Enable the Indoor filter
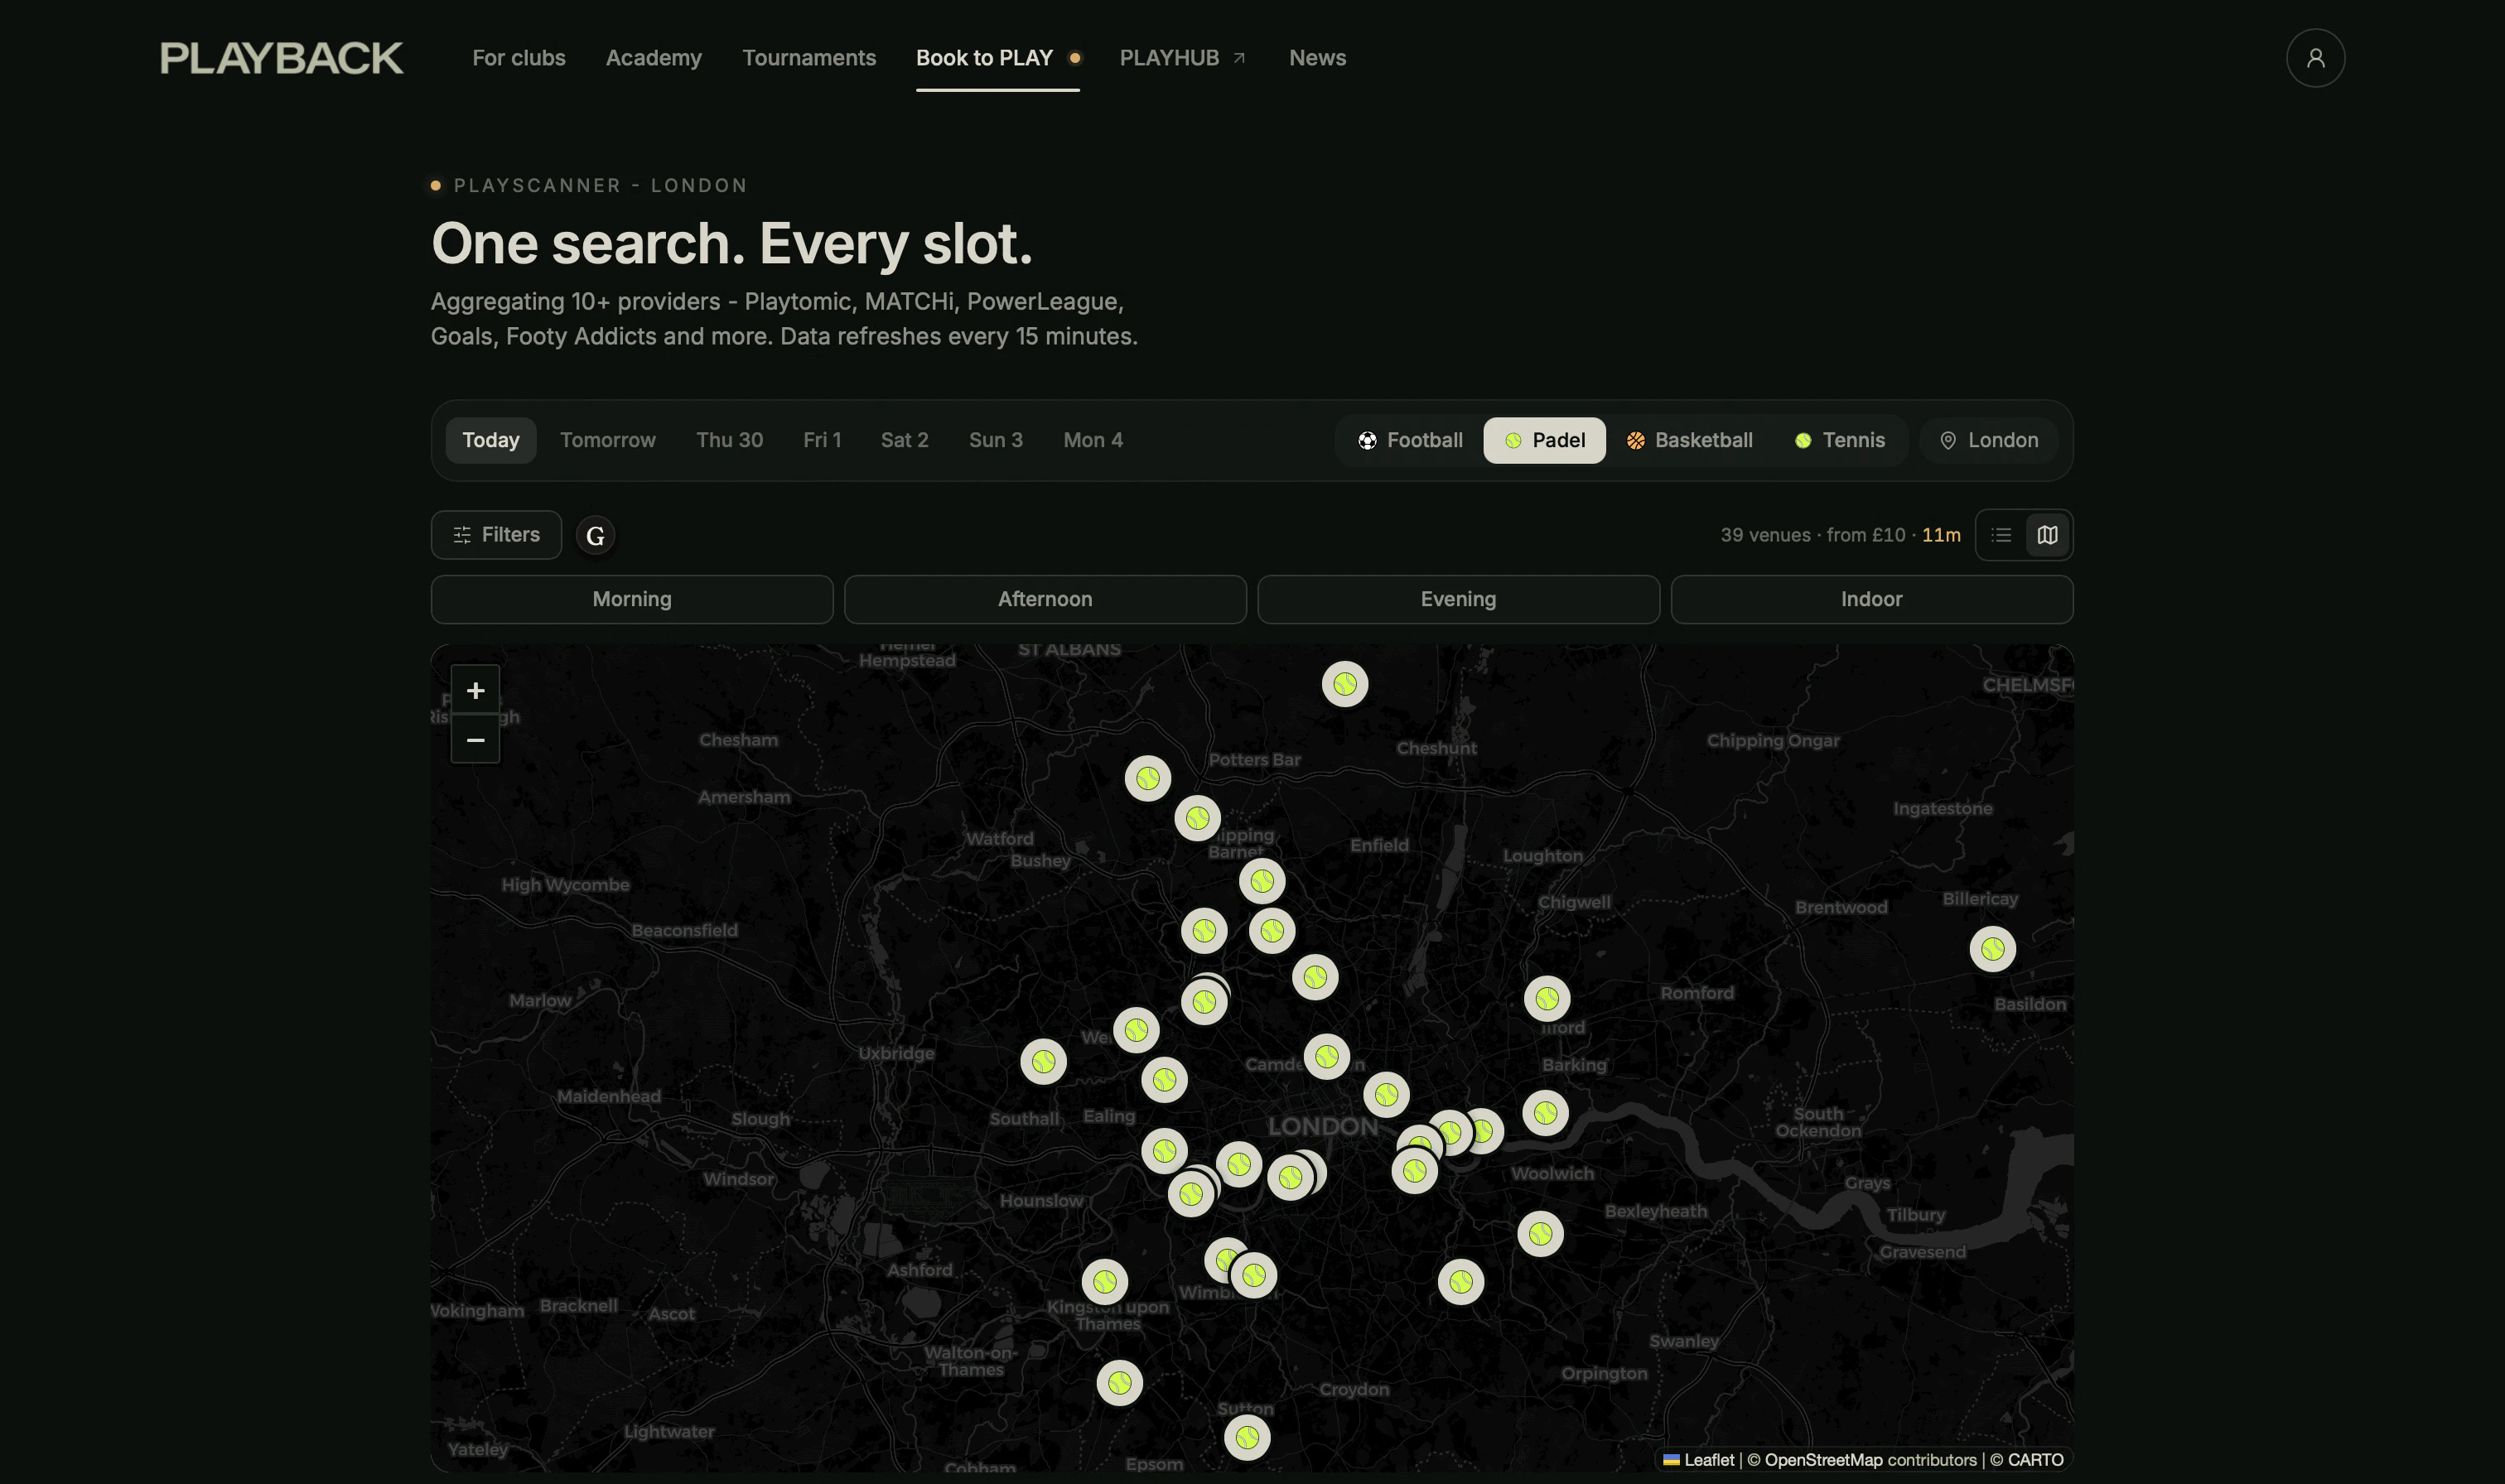Viewport: 2505px width, 1484px height. (1870, 599)
